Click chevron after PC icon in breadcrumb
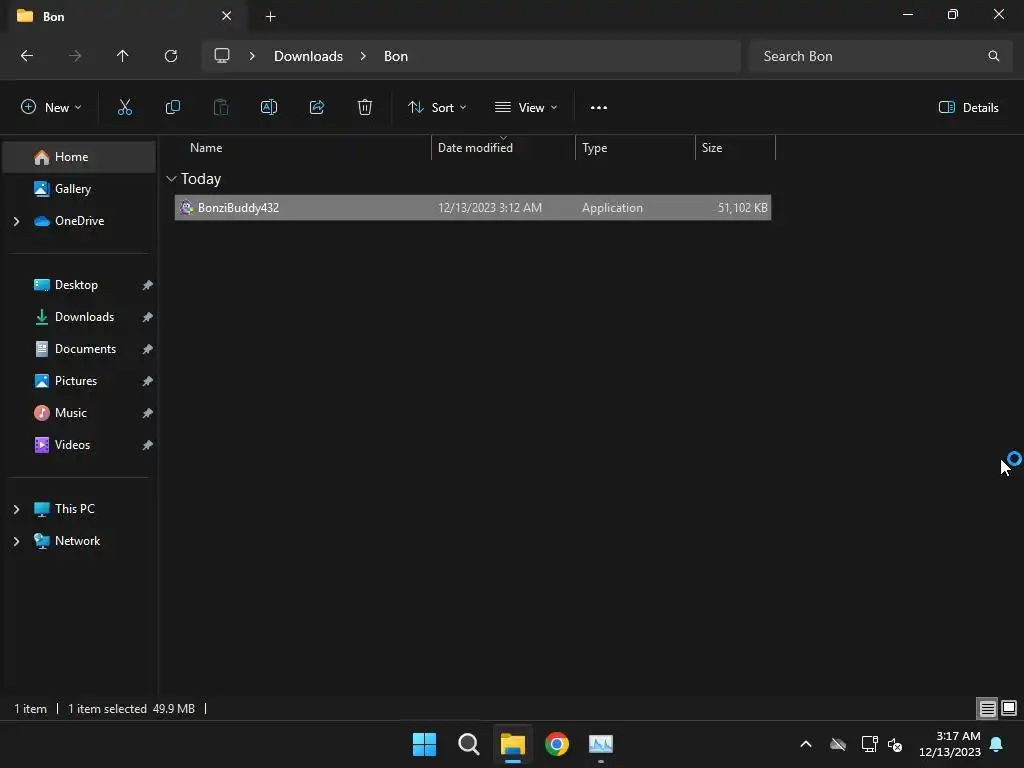 (252, 56)
